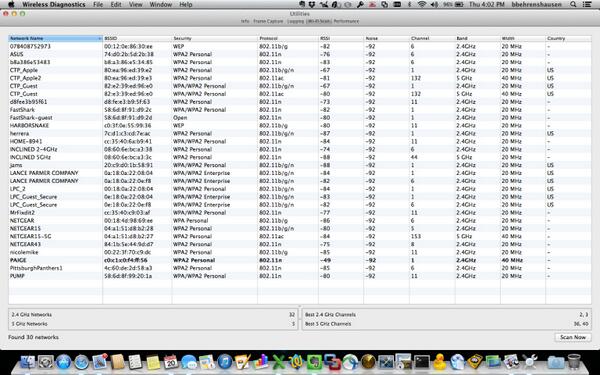This screenshot has width=600, height=375.
Task: Open Notification Center list icon
Action: click(x=586, y=5)
